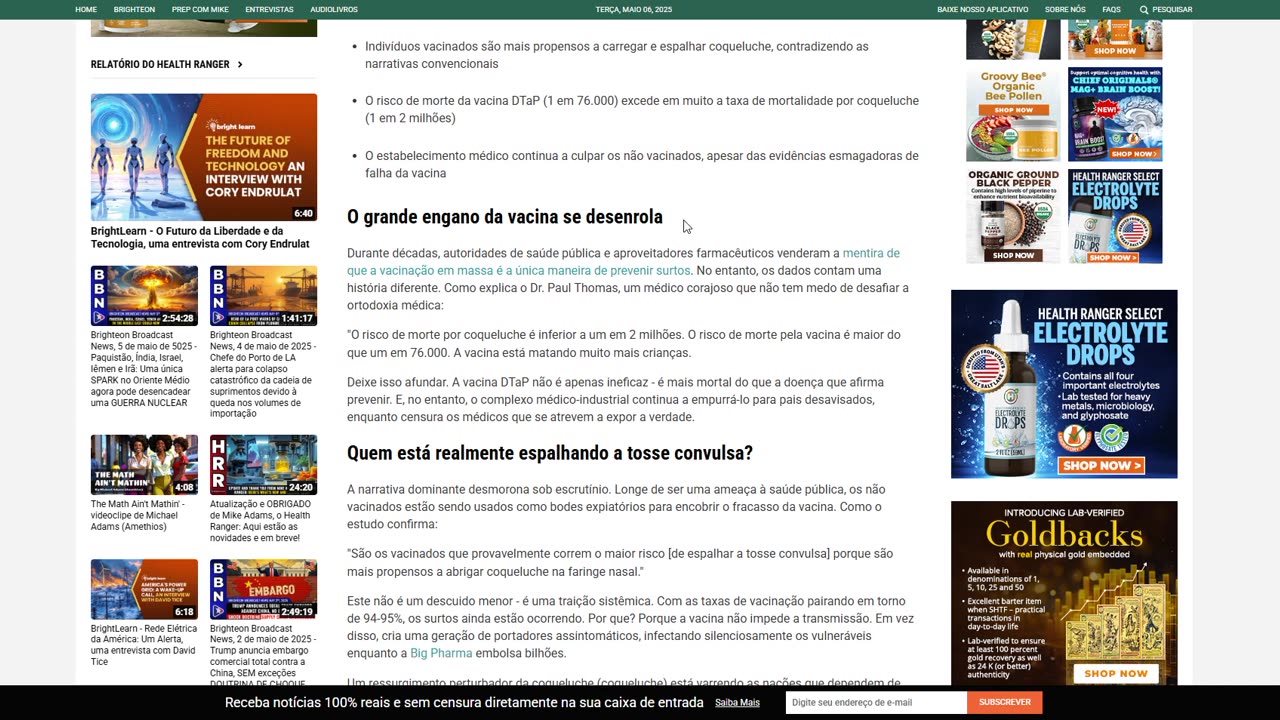Focus the e-mail address input field

click(x=876, y=702)
